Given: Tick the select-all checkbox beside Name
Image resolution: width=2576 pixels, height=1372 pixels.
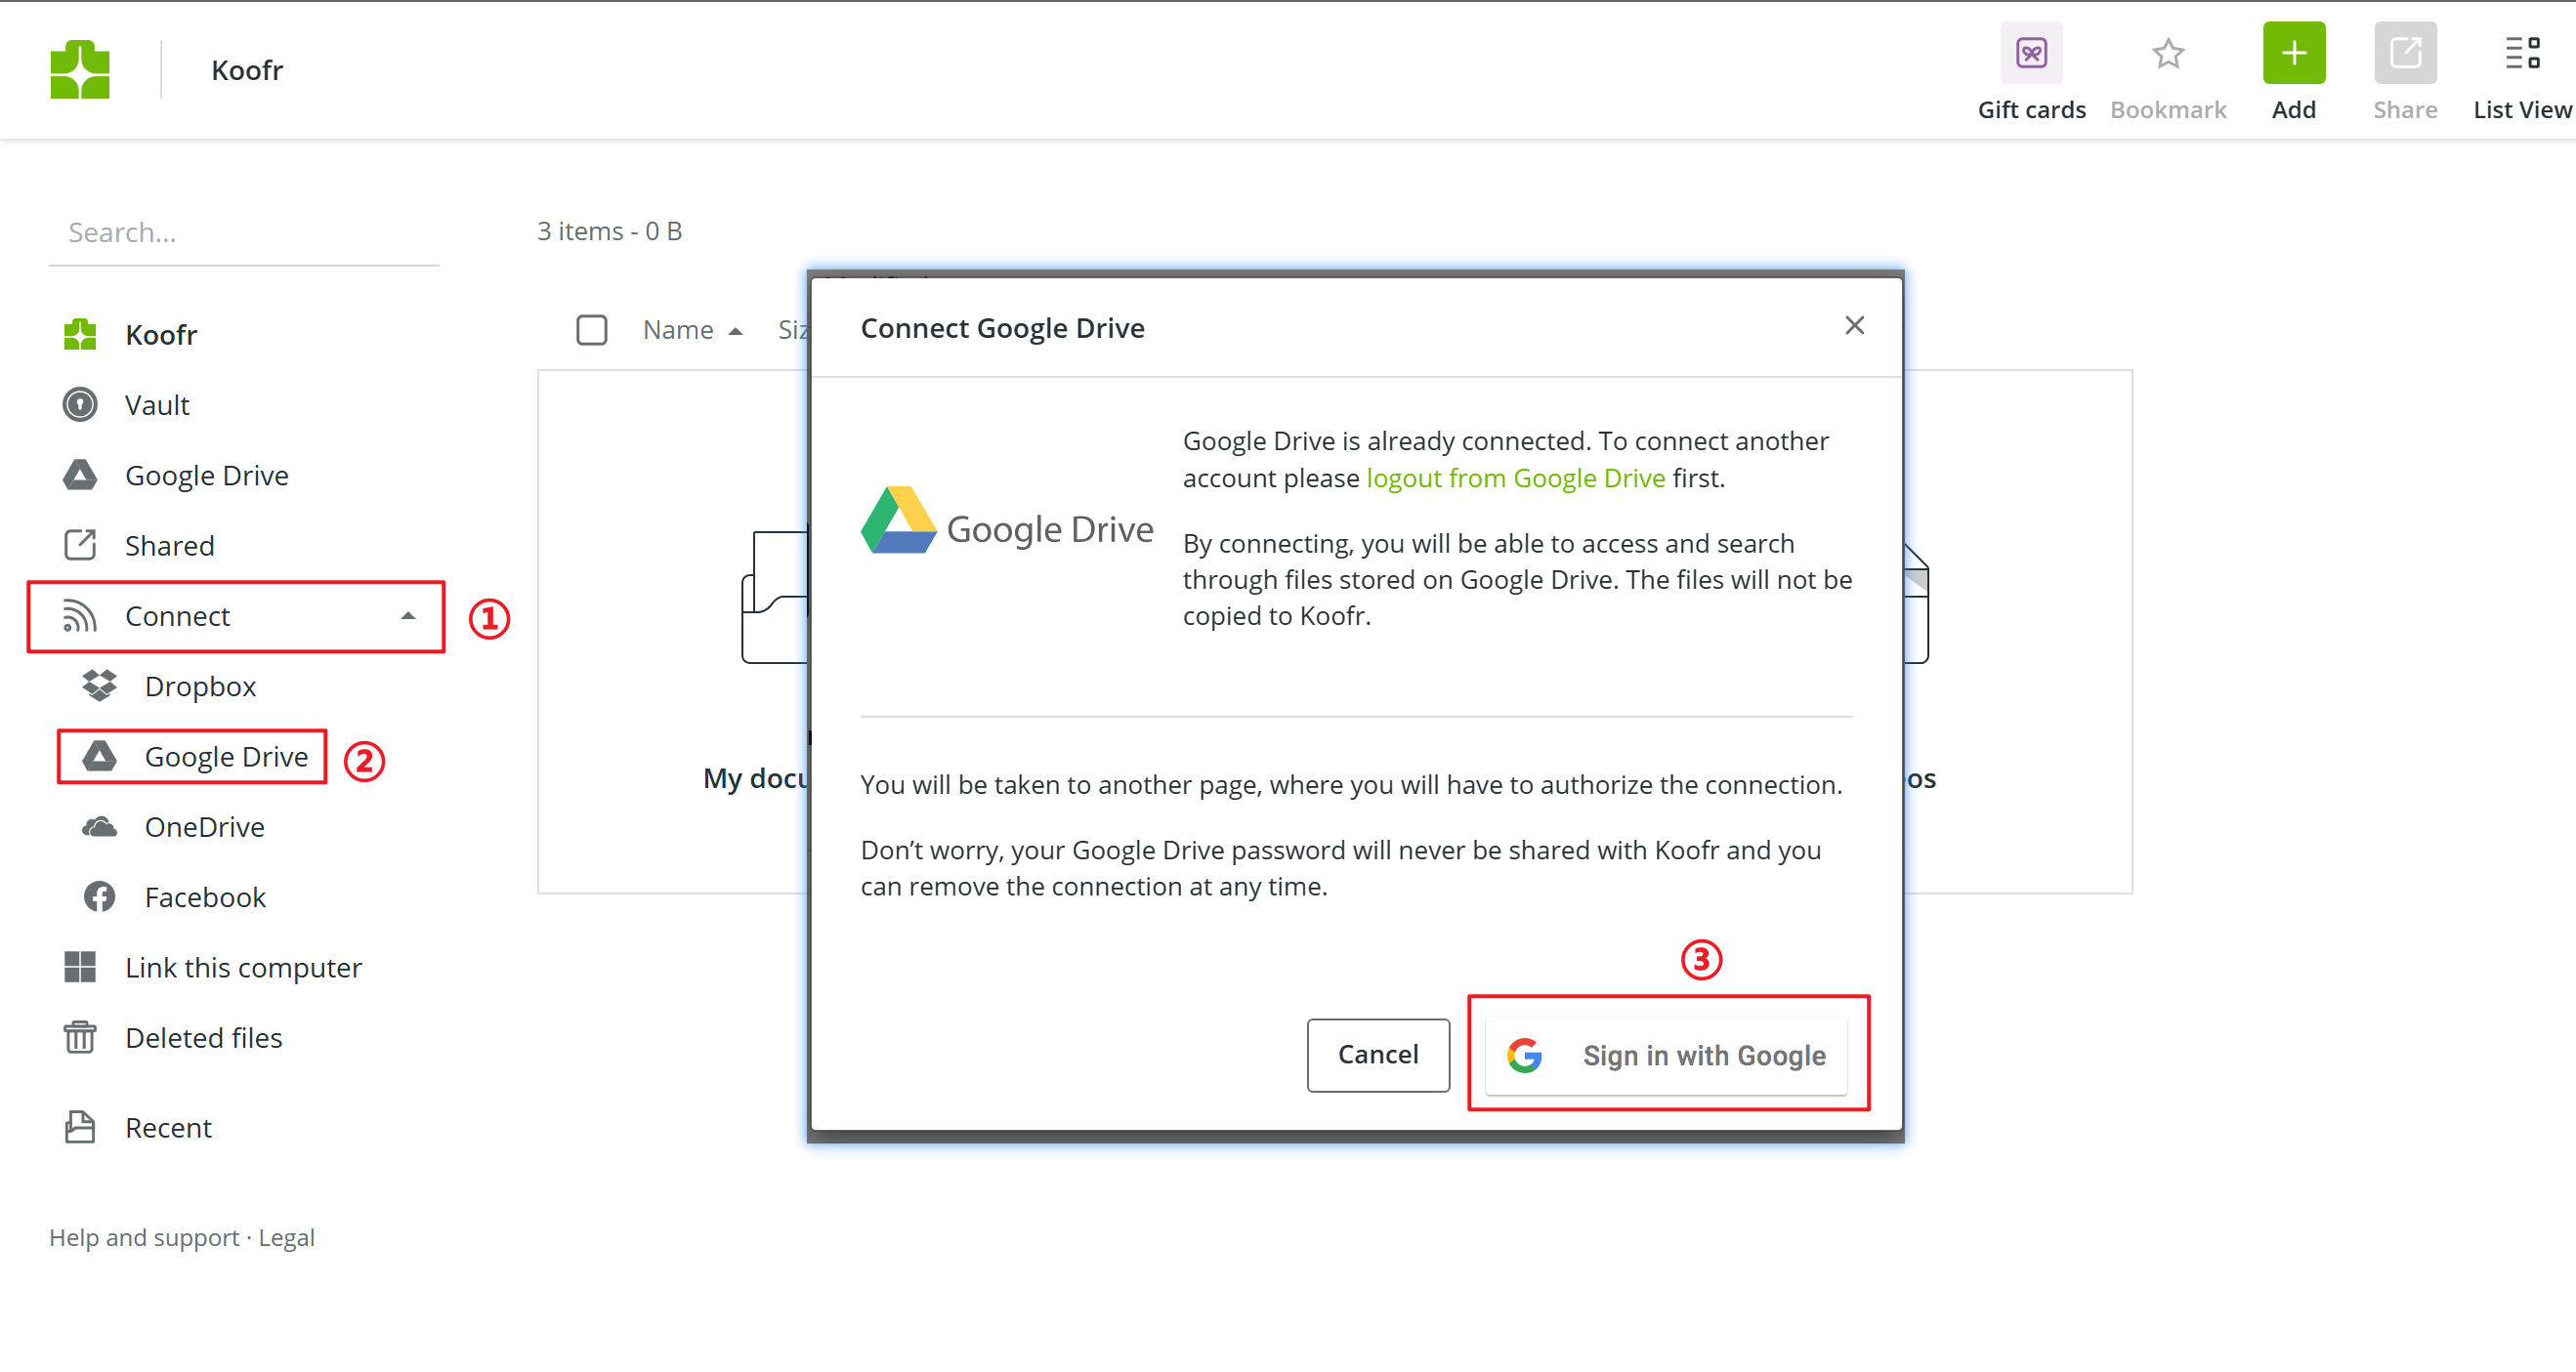Looking at the screenshot, I should click(591, 329).
